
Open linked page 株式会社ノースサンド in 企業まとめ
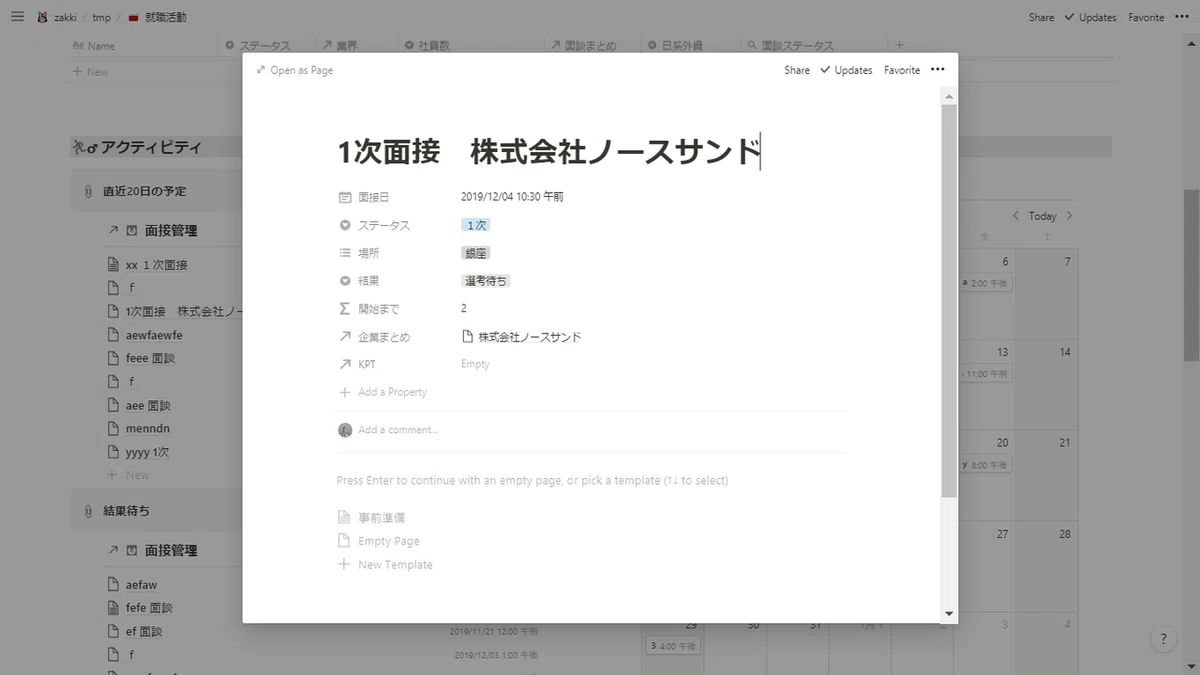(521, 337)
